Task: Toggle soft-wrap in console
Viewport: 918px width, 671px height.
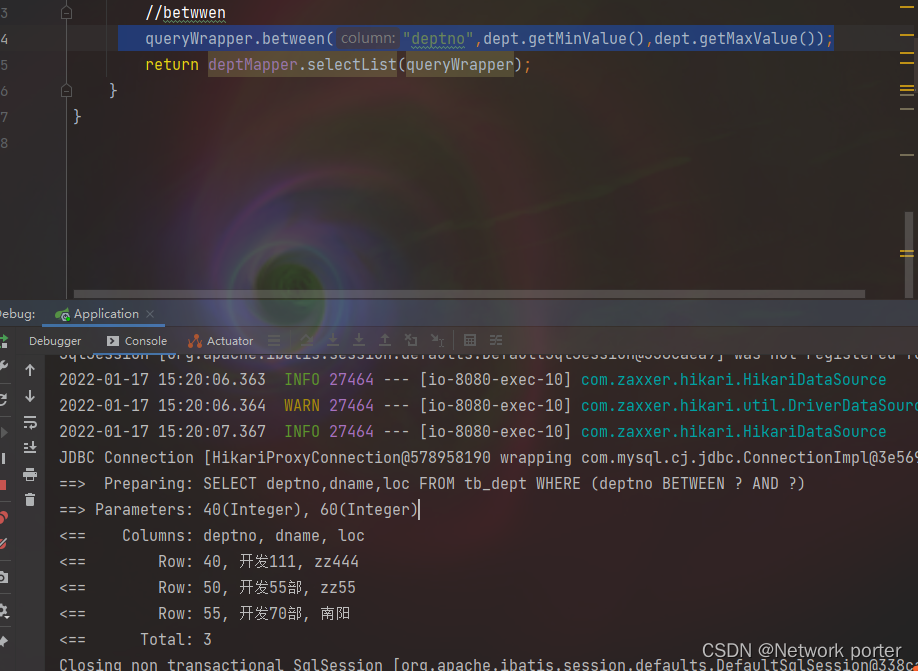Action: coord(30,422)
